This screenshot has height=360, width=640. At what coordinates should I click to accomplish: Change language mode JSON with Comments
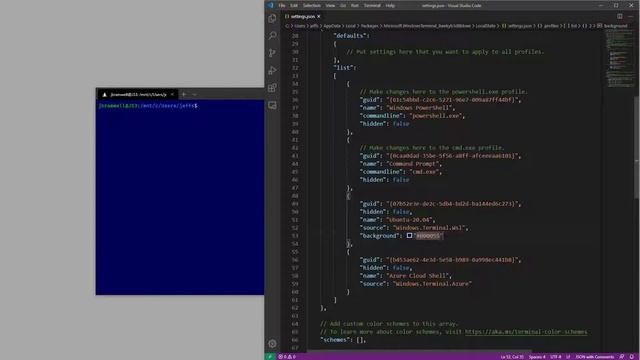click(x=595, y=357)
